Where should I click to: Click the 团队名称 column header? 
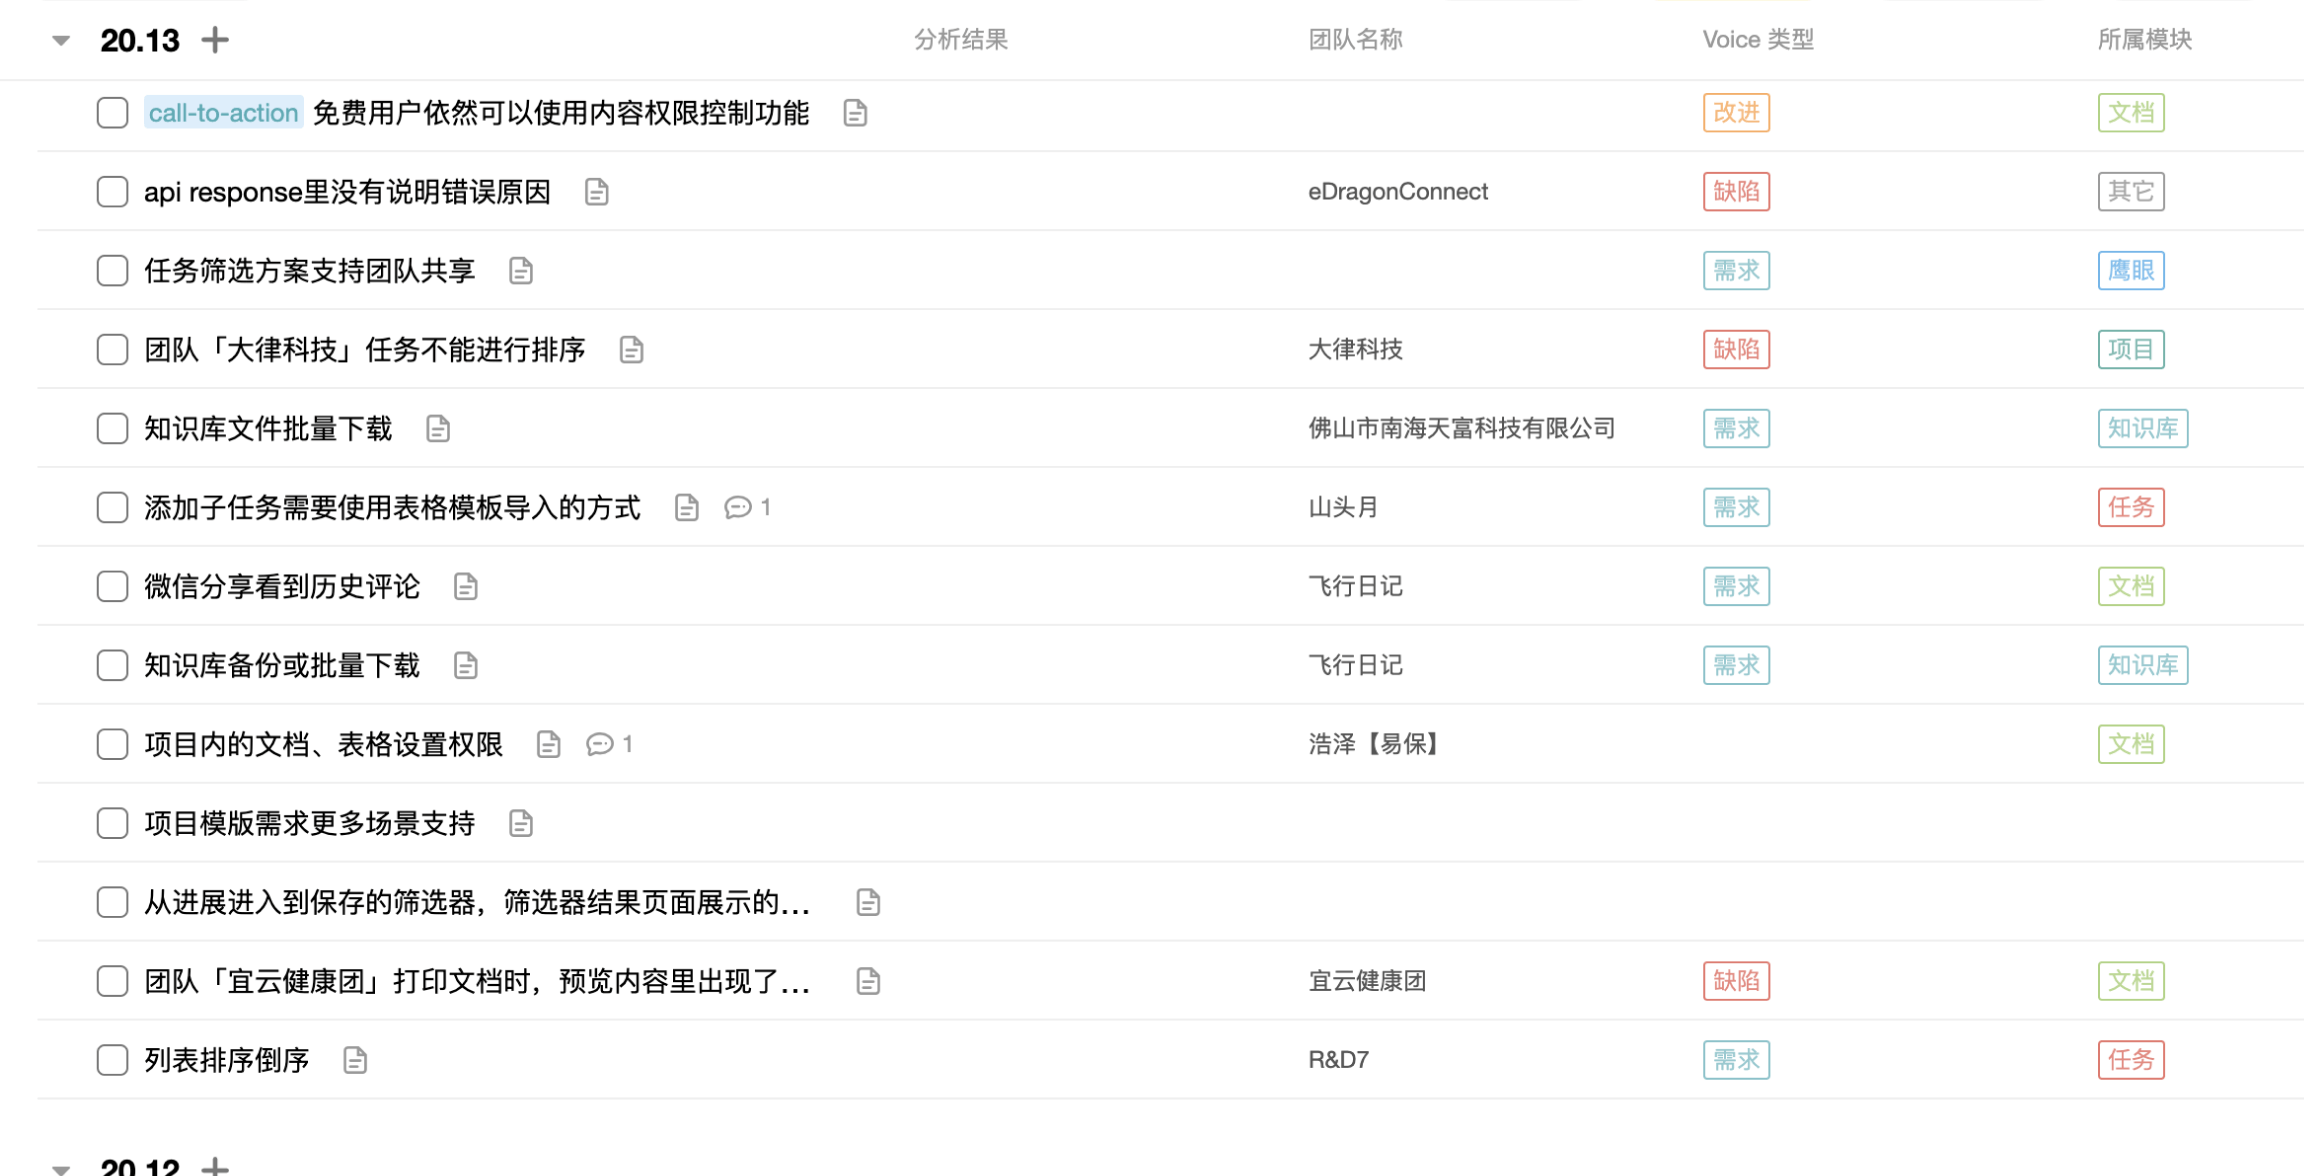1356,40
